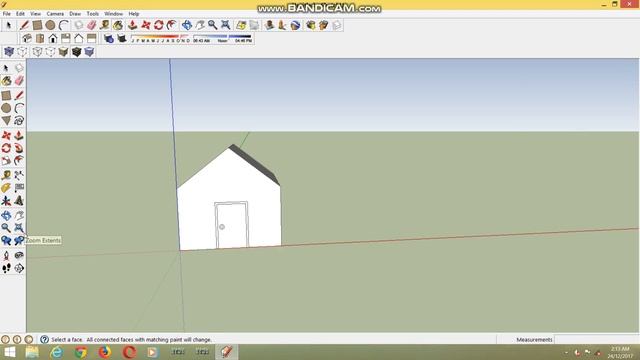Activate the Arc tool in top toolbar
The image size is (640, 360).
coord(63,25)
